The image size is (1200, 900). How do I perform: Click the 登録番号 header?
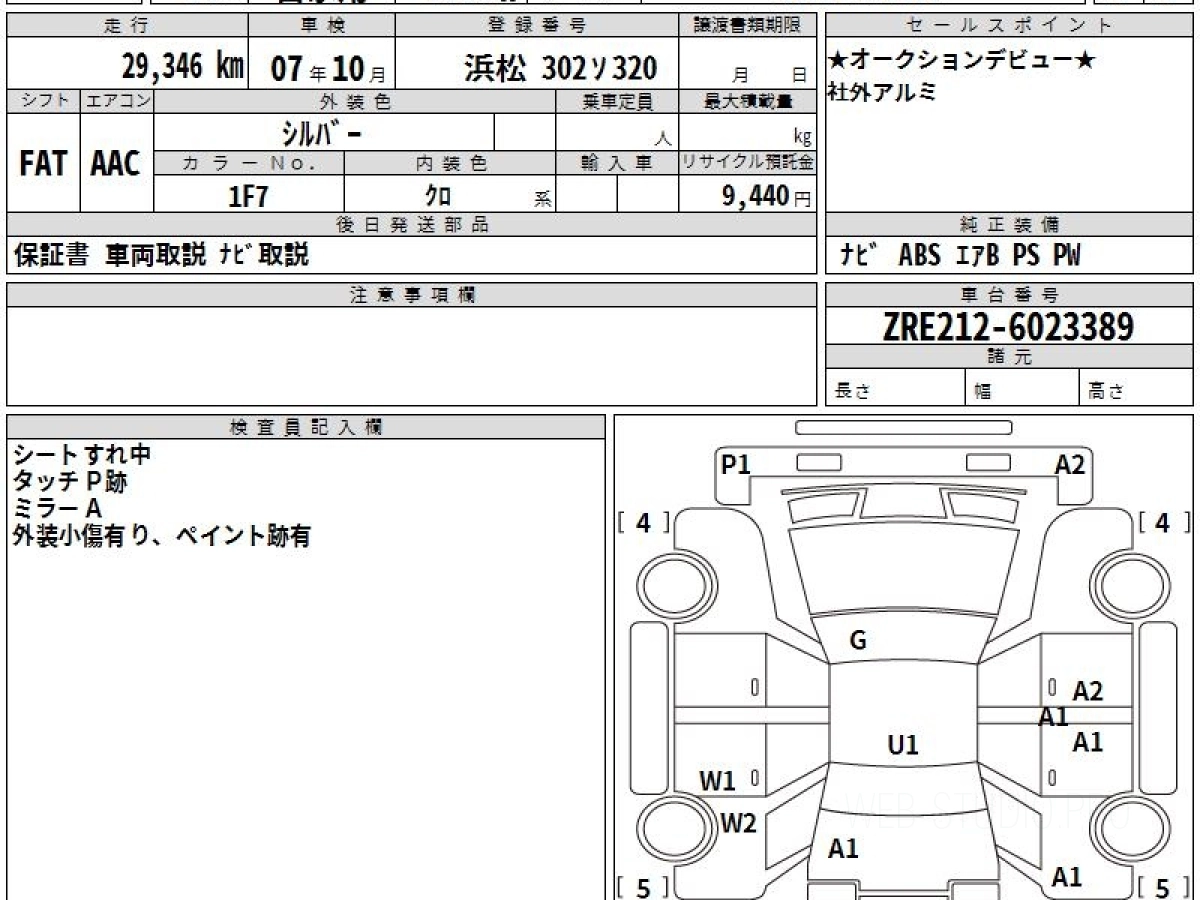pos(537,26)
